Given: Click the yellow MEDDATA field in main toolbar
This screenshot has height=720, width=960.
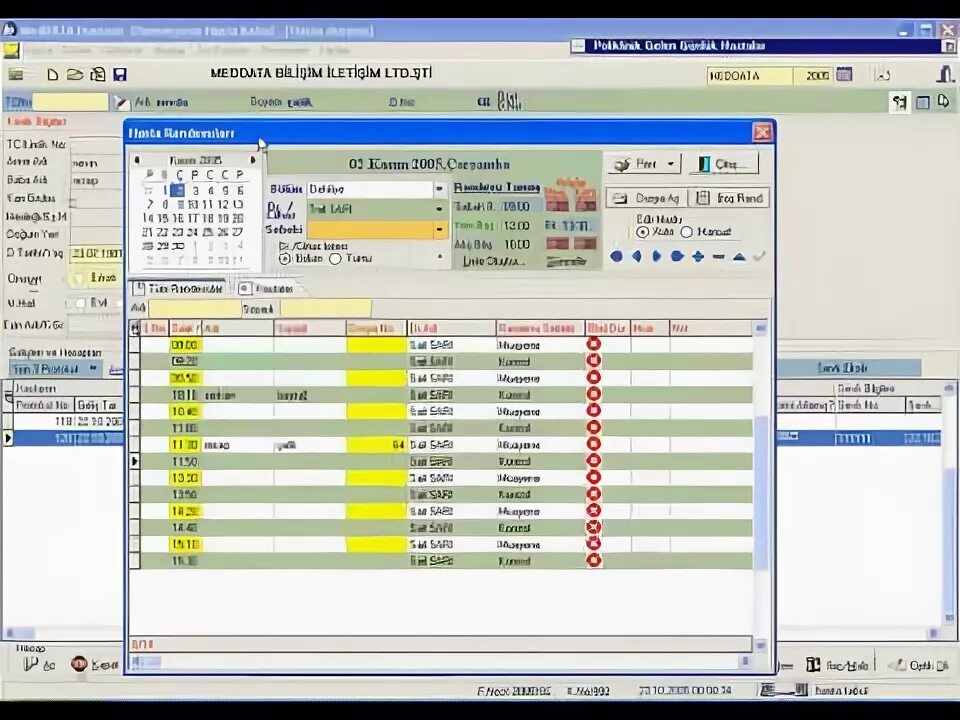Looking at the screenshot, I should [x=750, y=75].
